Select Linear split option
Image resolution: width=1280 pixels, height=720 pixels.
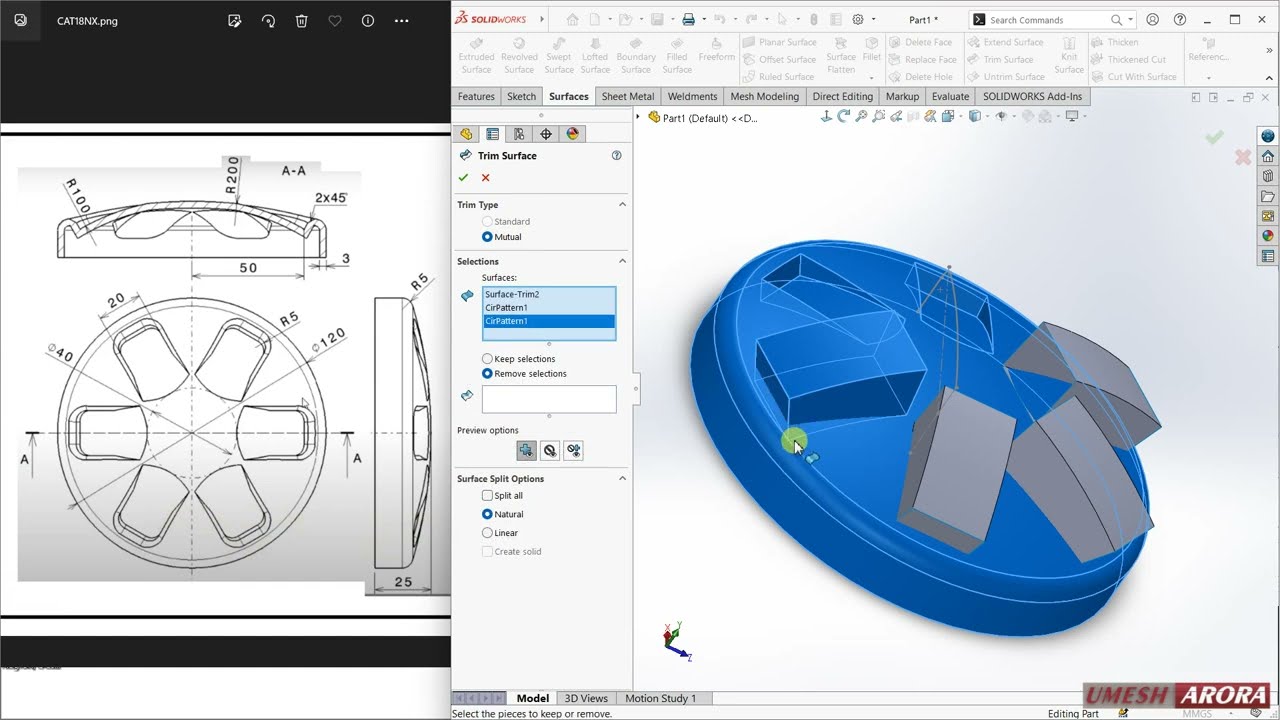[487, 533]
